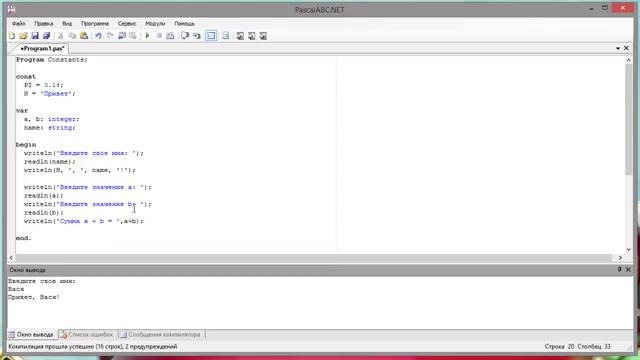The height and width of the screenshot is (360, 640).
Task: Click the editor vertical scrollbar thumb
Action: [x=629, y=120]
